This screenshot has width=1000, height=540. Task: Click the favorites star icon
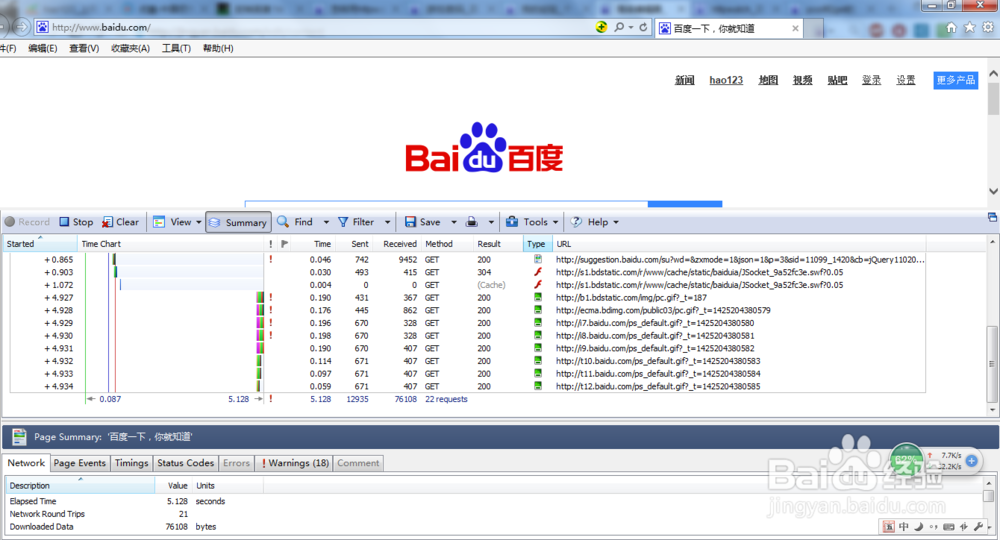point(969,27)
